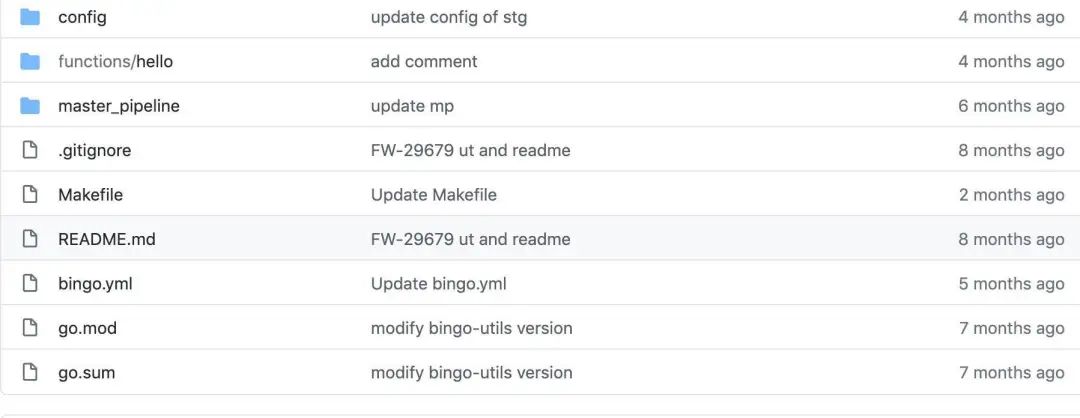
Task: Open the README.md file
Action: 107,239
